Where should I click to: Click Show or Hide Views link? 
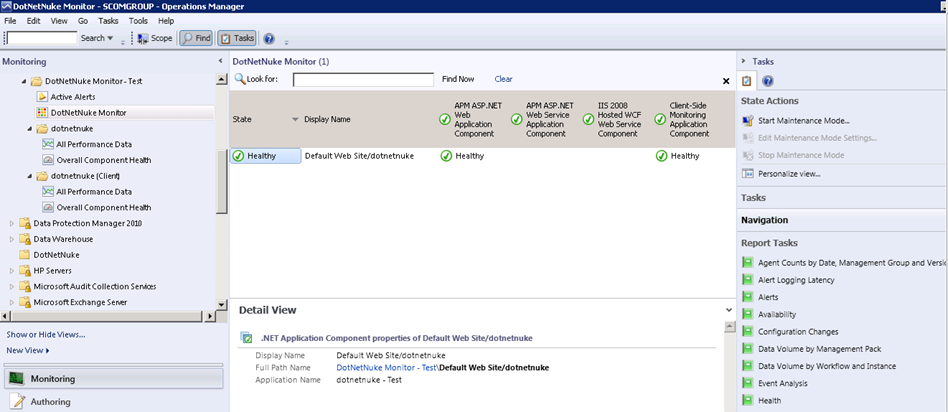(46, 335)
